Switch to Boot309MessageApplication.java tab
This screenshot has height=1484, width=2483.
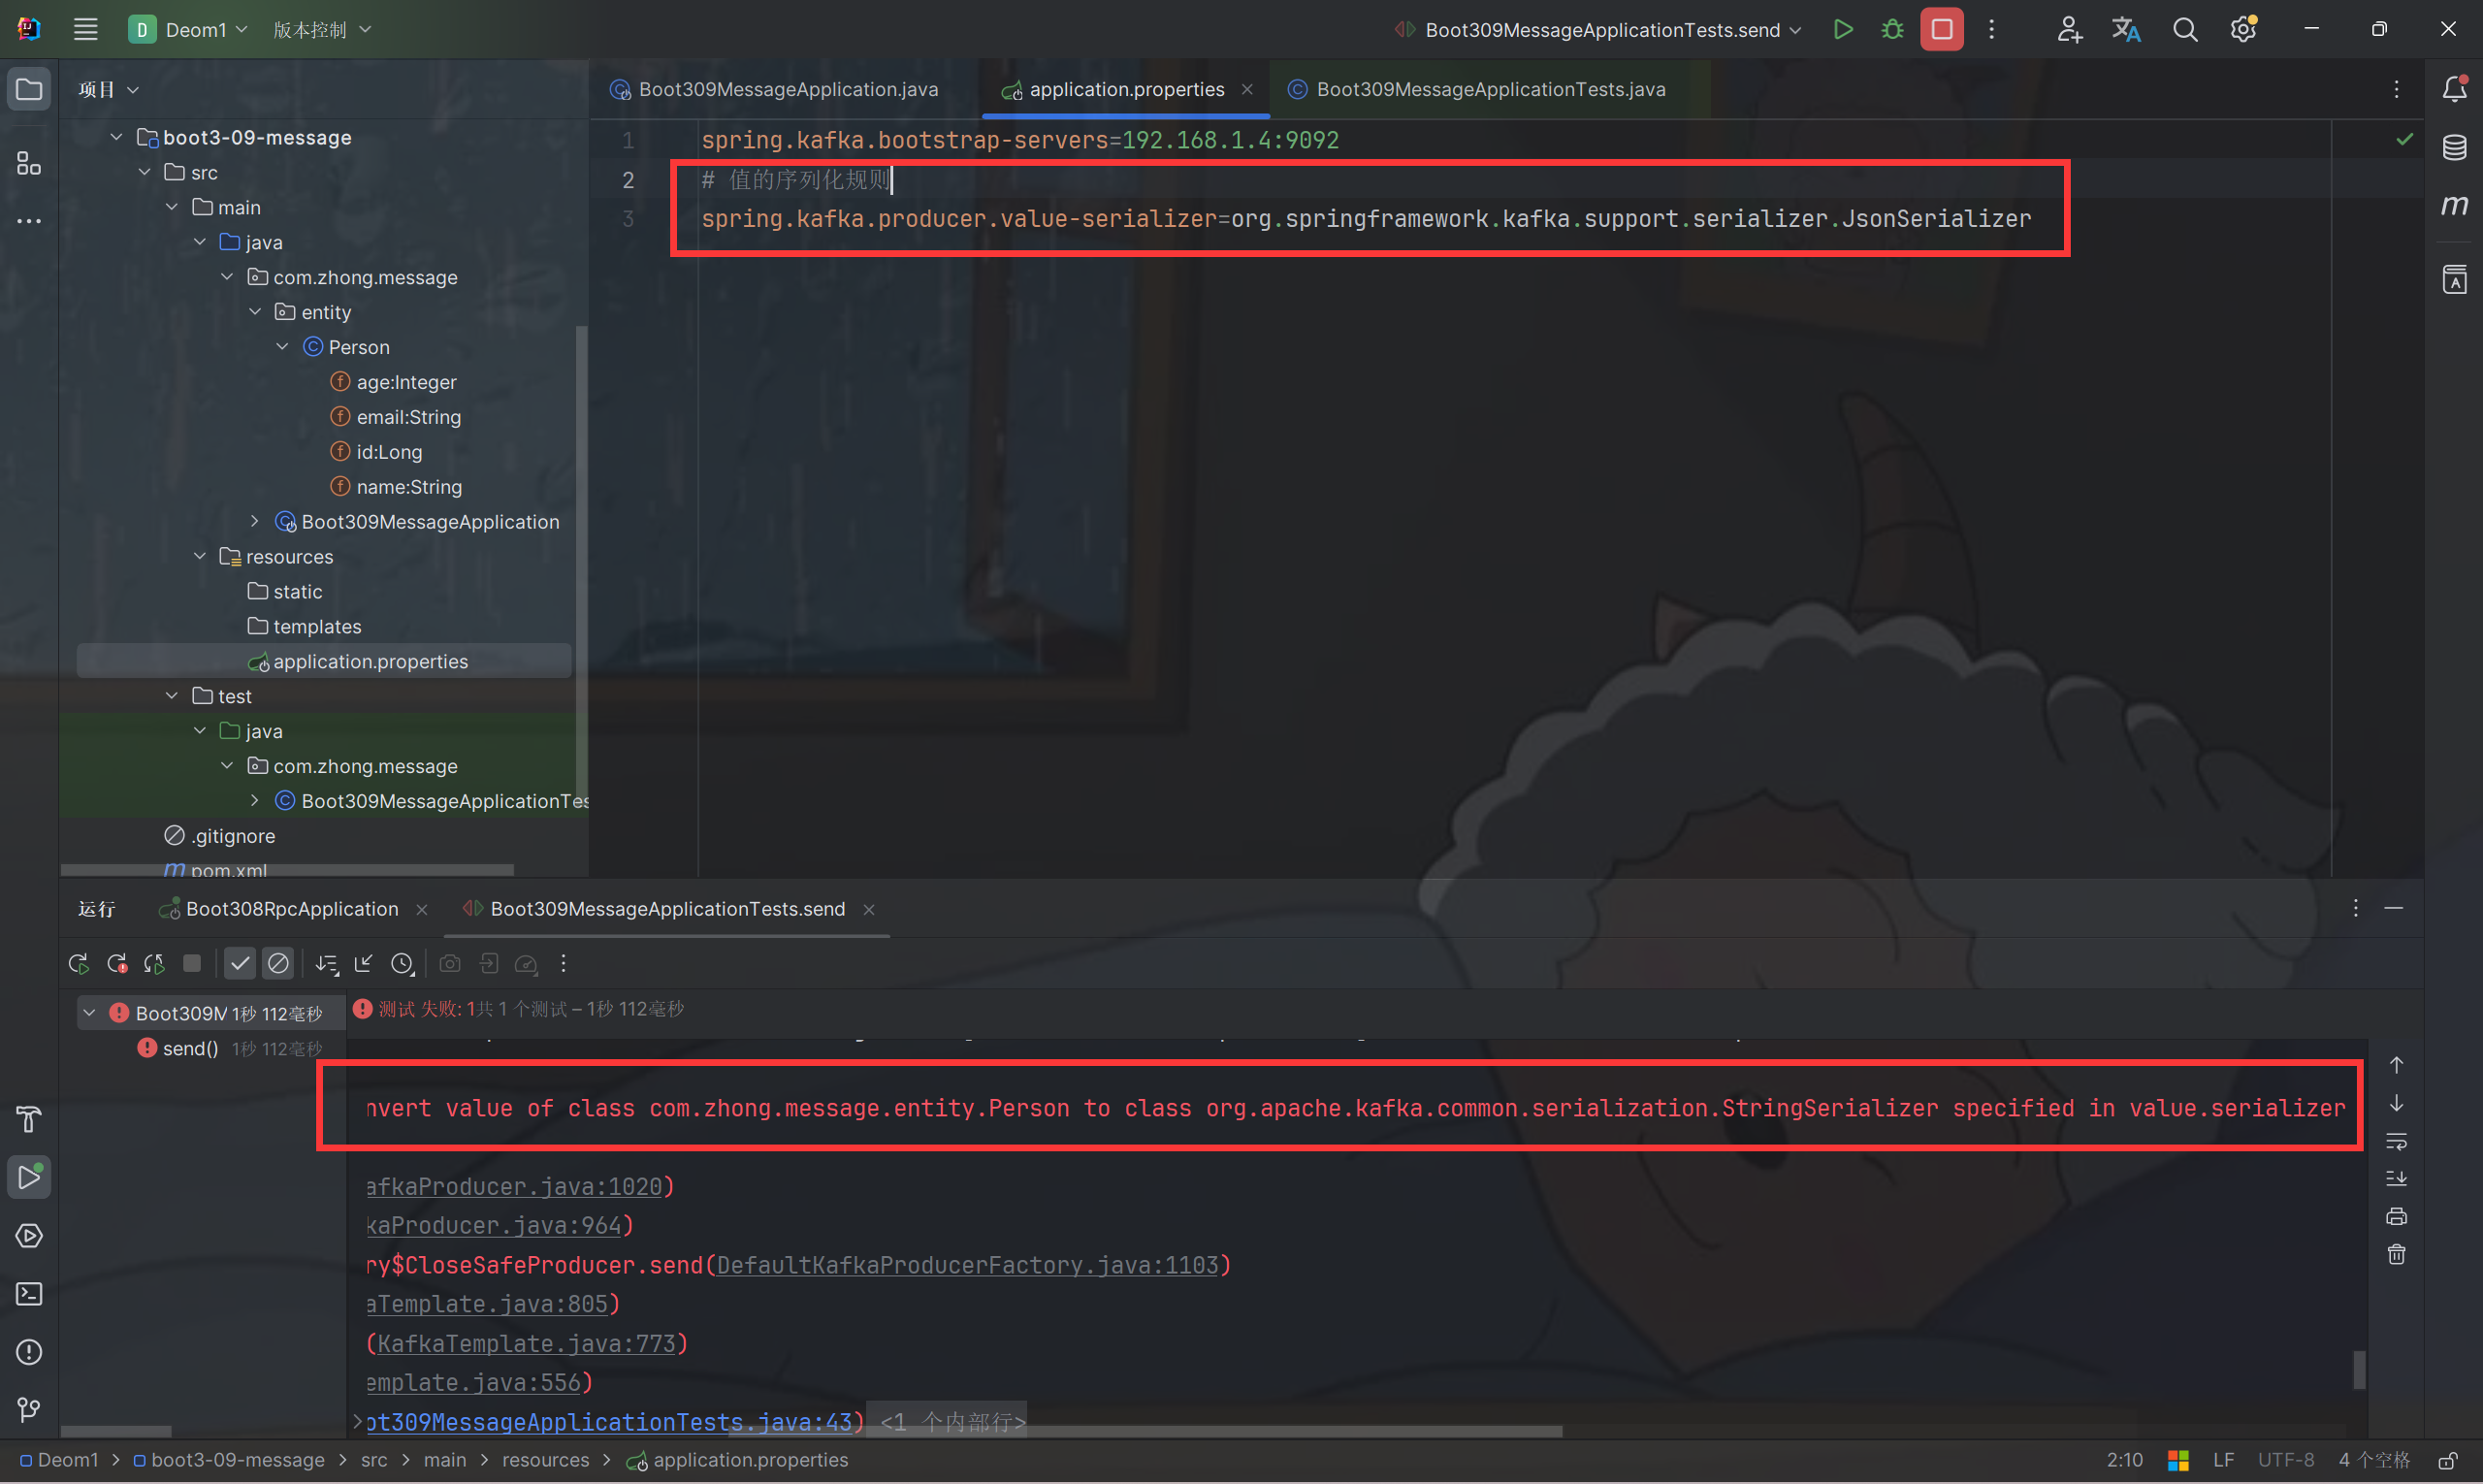click(791, 86)
